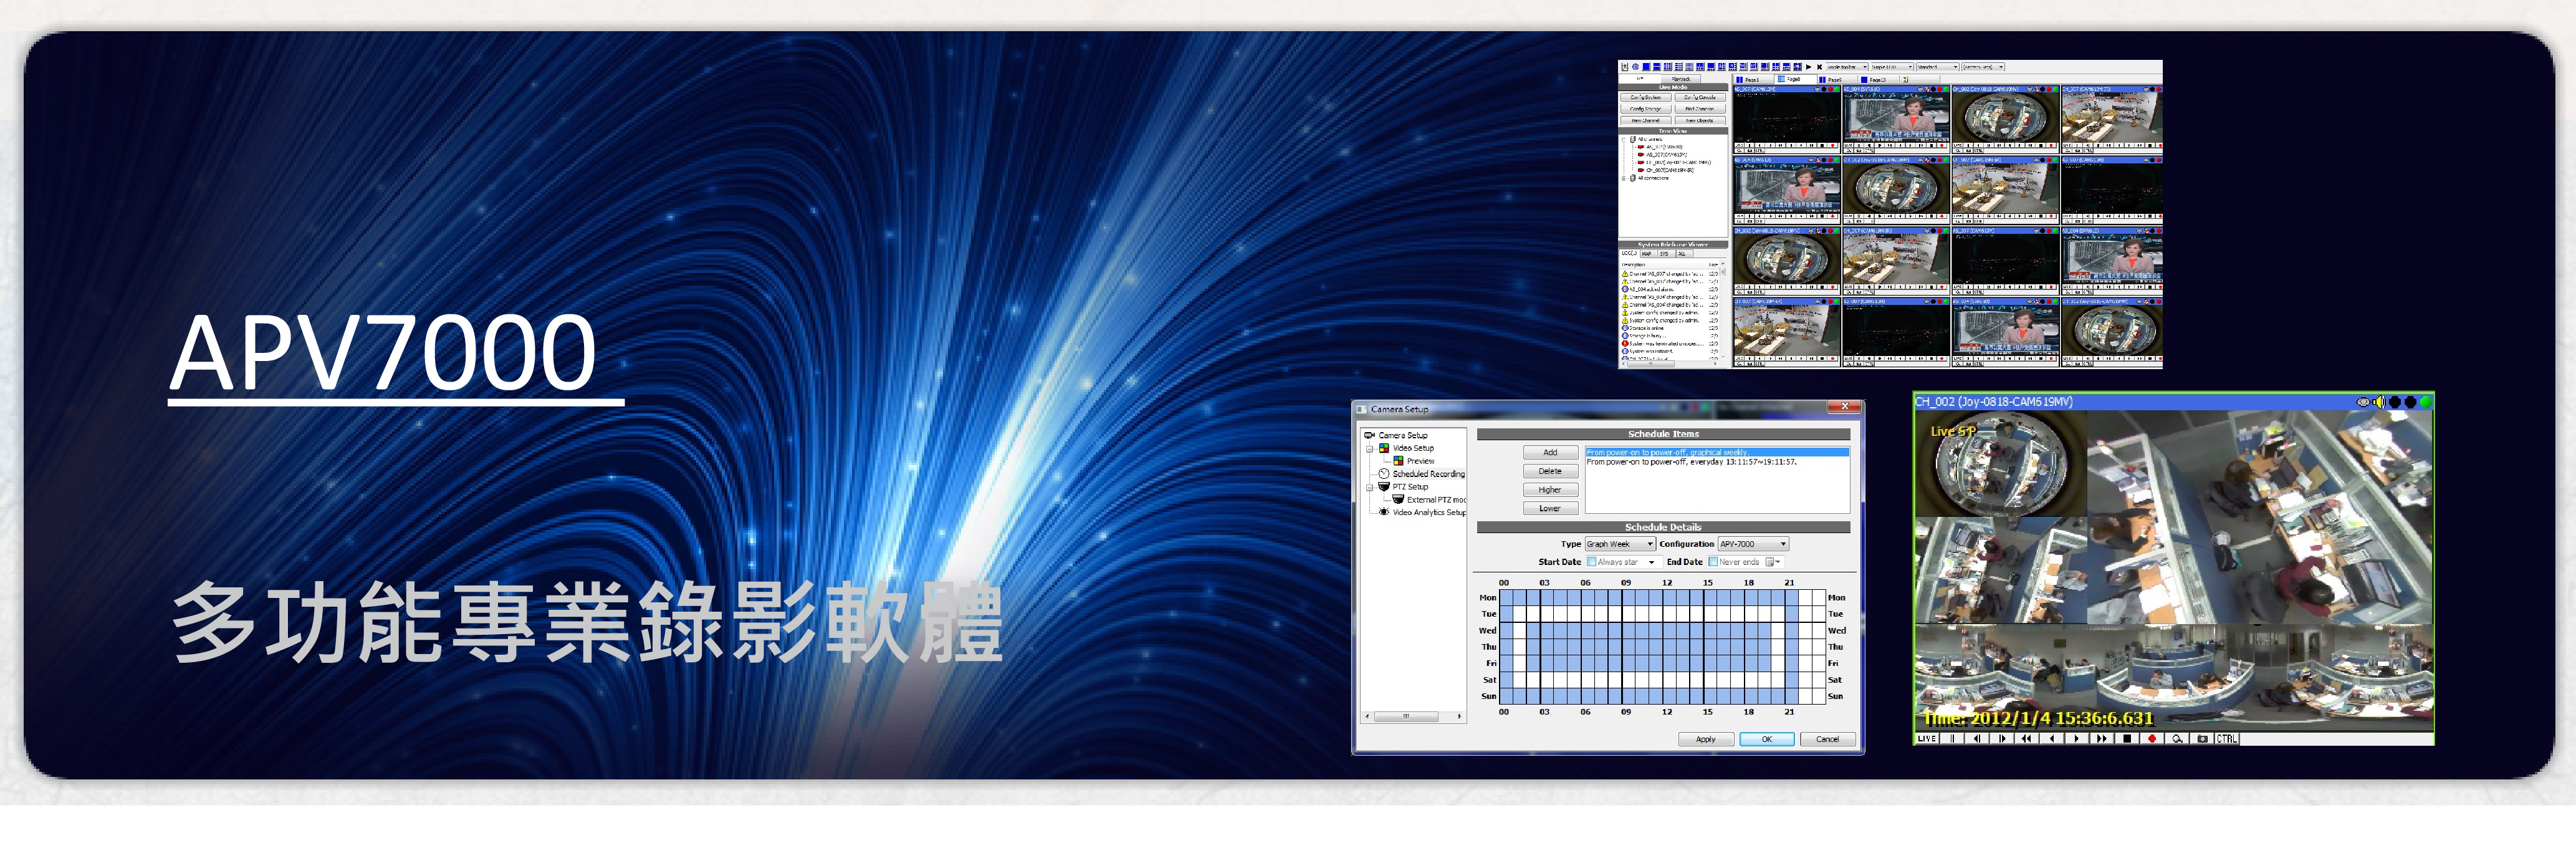This screenshot has width=2576, height=848.
Task: Switch to Page8 tab in main window
Action: point(1796,79)
